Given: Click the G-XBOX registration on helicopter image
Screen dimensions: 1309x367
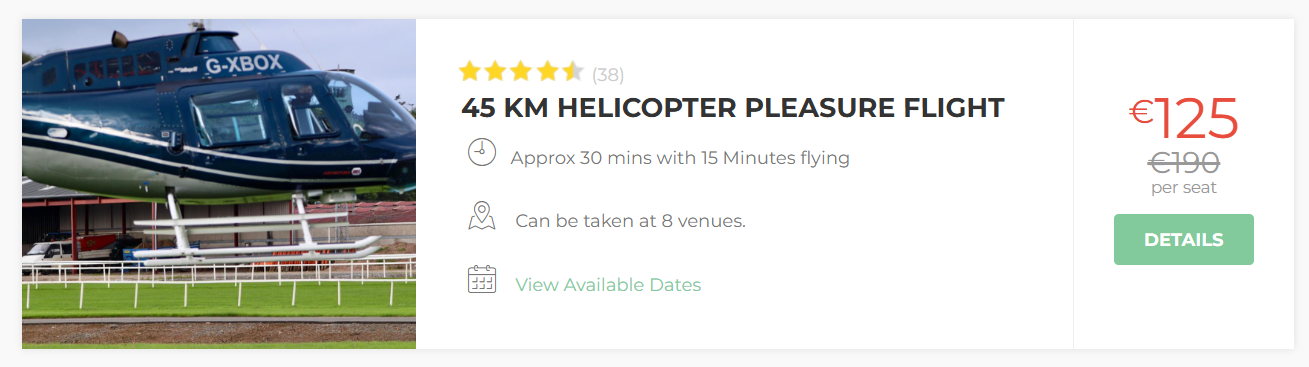Looking at the screenshot, I should [243, 66].
